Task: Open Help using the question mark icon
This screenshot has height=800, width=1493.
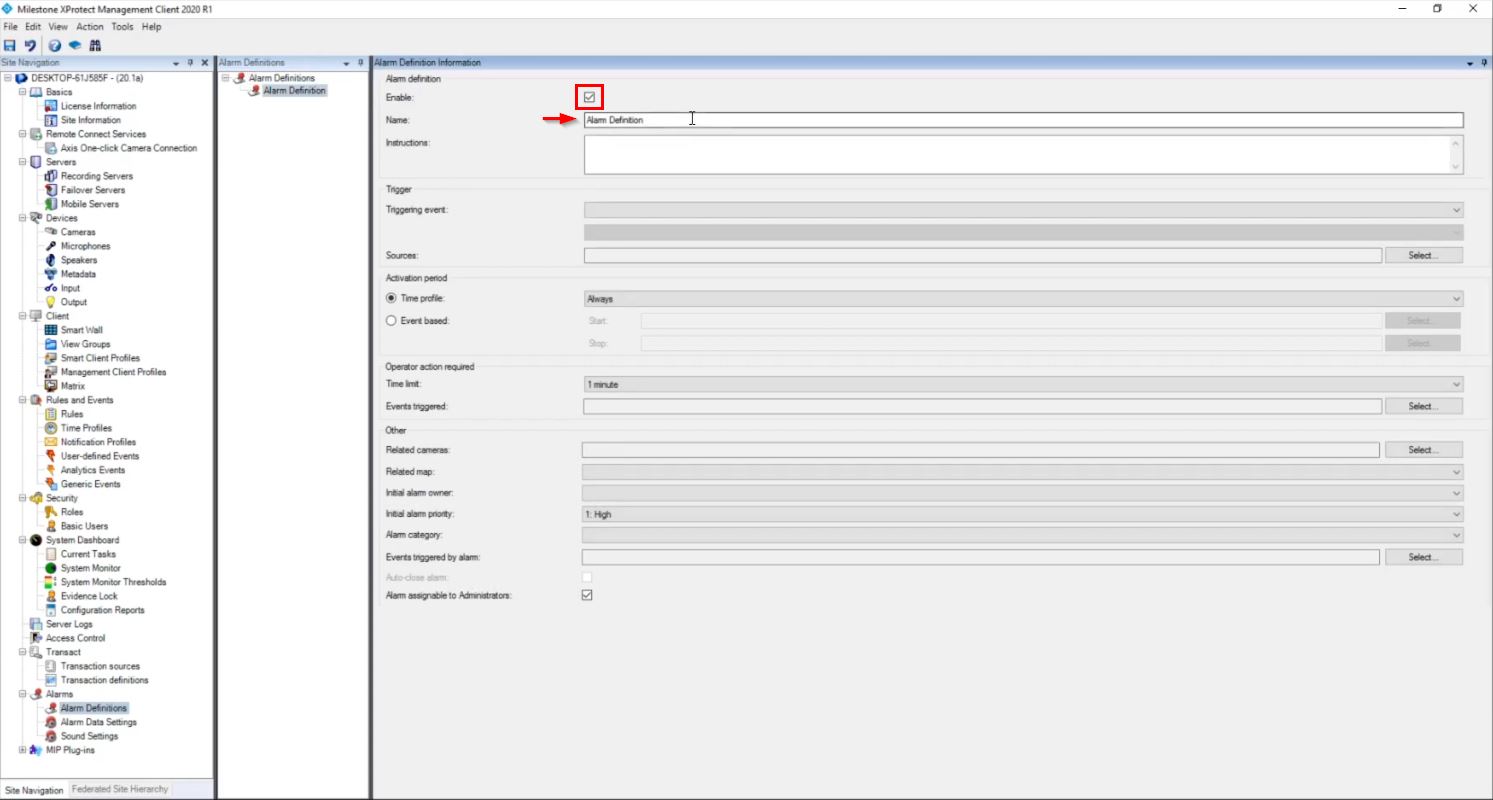Action: coord(55,45)
